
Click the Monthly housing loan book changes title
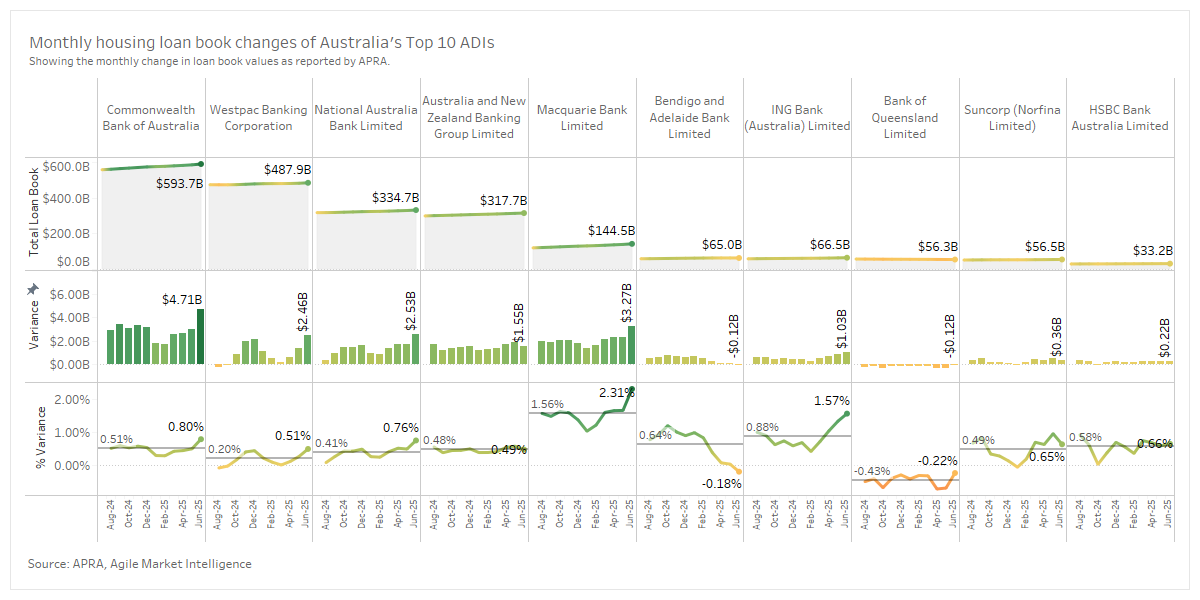click(x=262, y=43)
